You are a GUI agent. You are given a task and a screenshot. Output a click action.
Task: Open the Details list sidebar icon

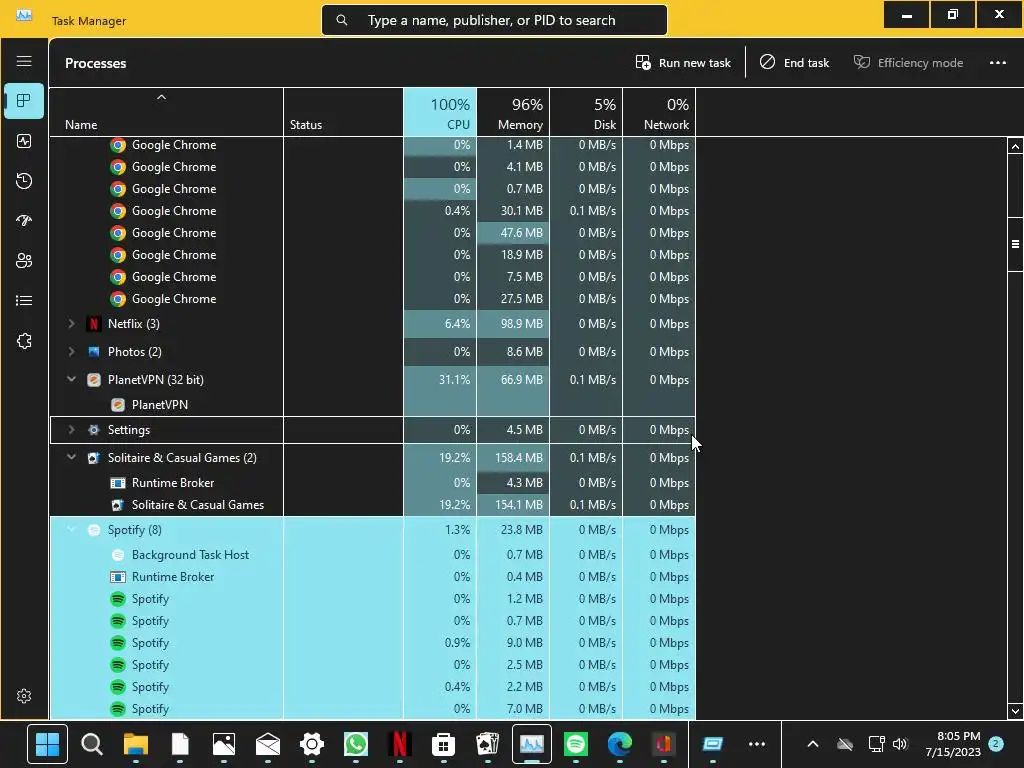24,300
